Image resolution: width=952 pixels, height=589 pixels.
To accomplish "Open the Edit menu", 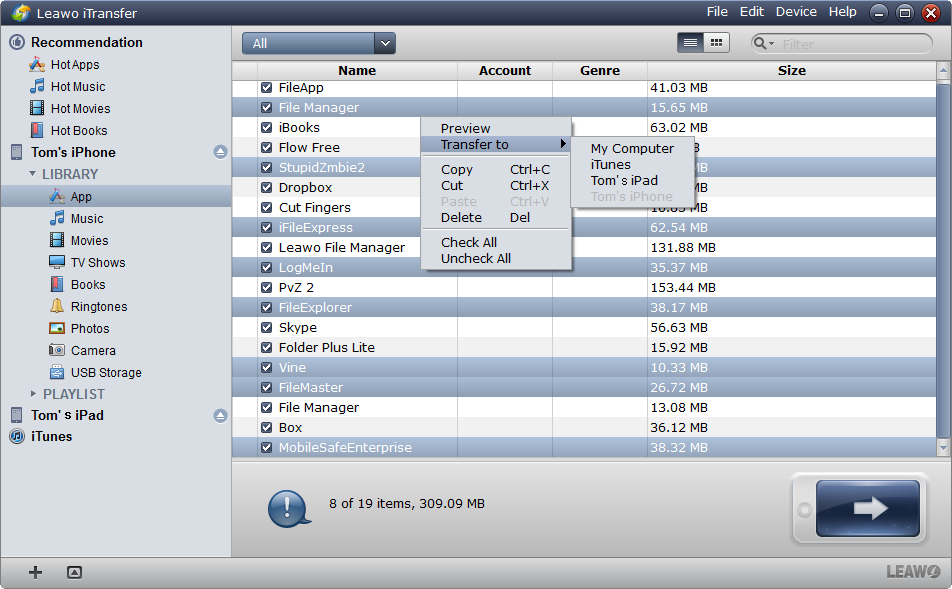I will point(752,12).
